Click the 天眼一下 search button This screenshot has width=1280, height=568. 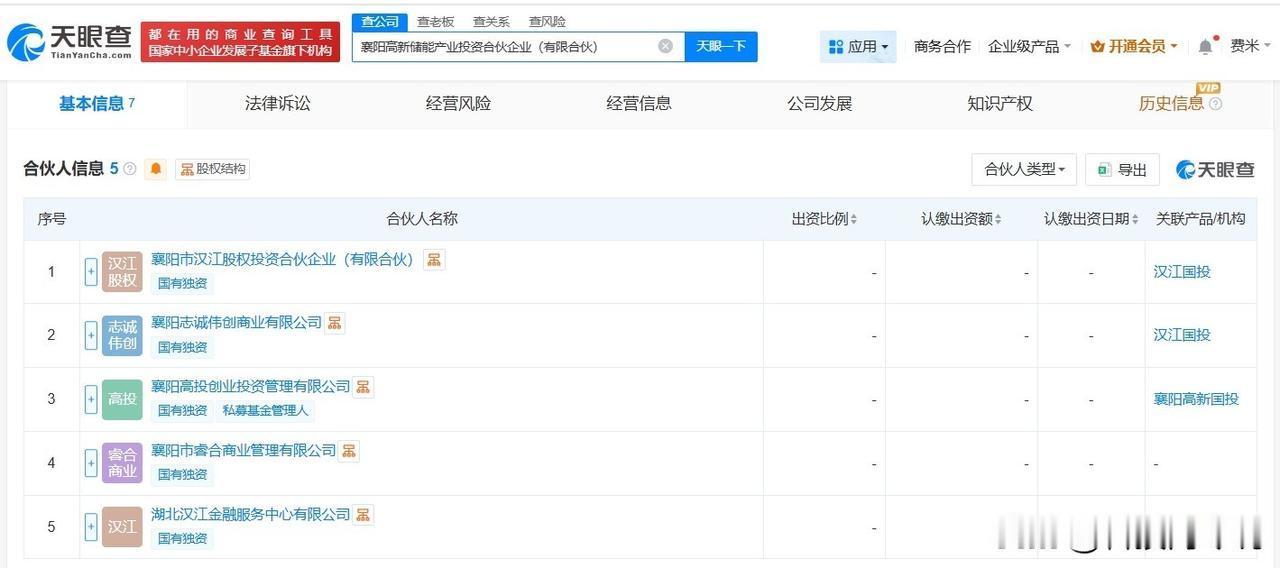click(721, 46)
